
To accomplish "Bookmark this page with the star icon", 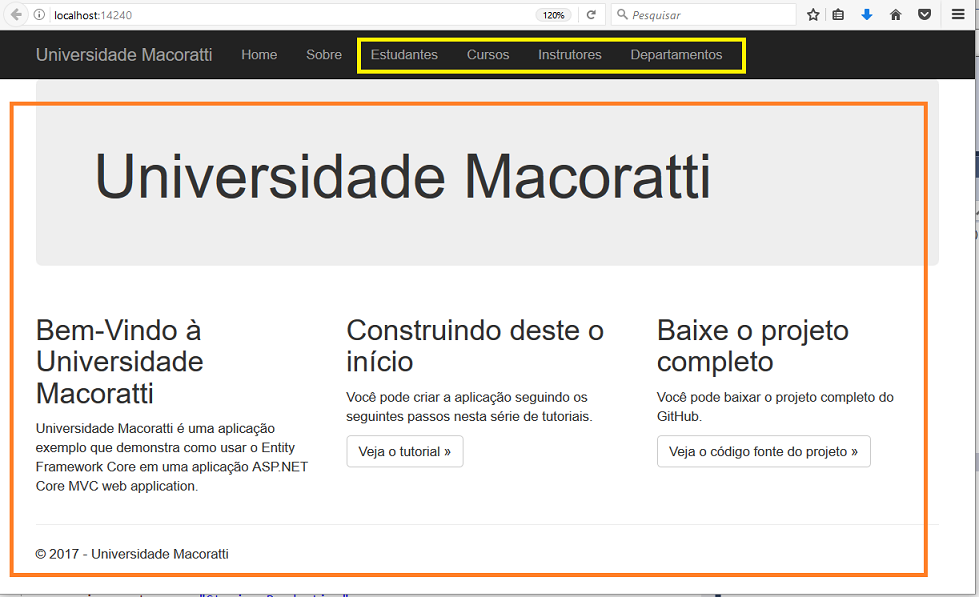I will coord(813,14).
